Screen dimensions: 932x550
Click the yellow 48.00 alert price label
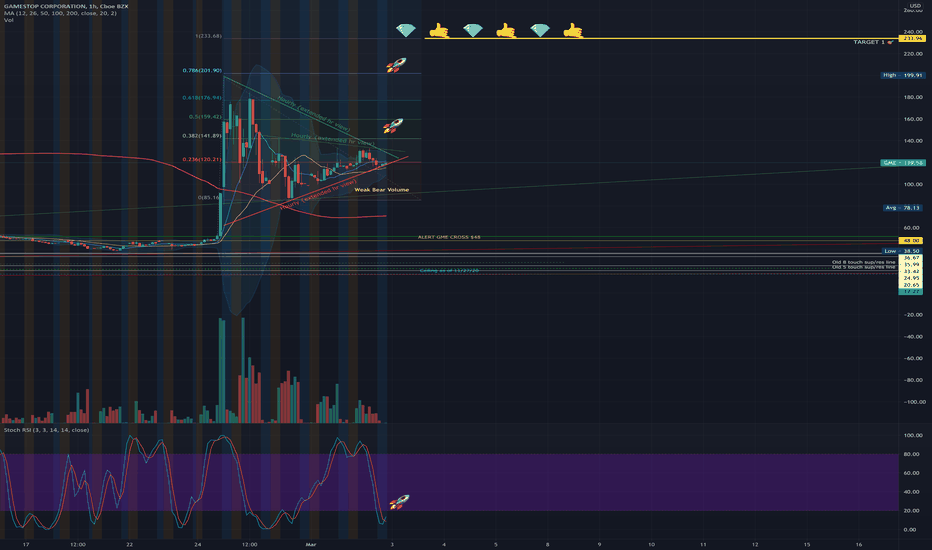[x=911, y=240]
